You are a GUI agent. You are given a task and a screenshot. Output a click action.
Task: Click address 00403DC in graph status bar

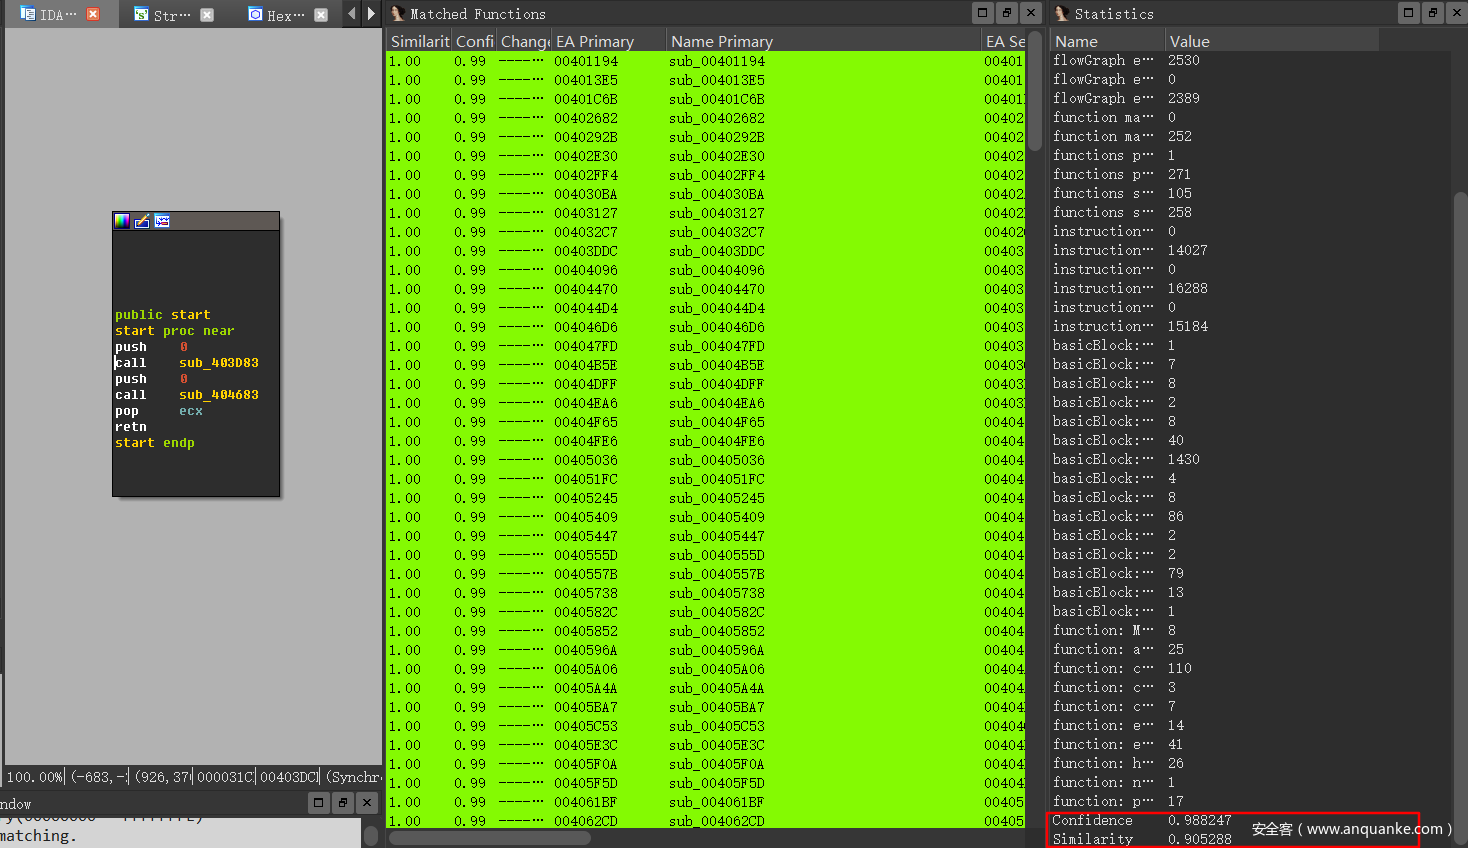pyautogui.click(x=289, y=777)
